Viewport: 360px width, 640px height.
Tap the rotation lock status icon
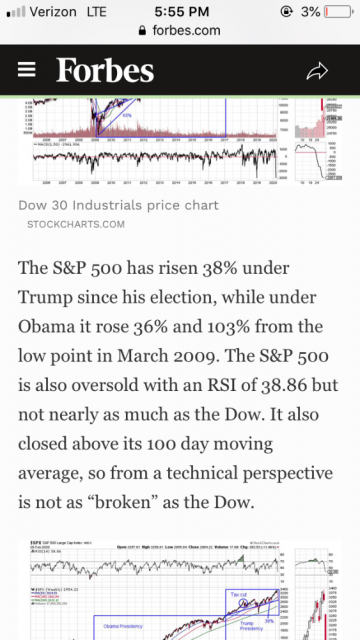pos(287,12)
